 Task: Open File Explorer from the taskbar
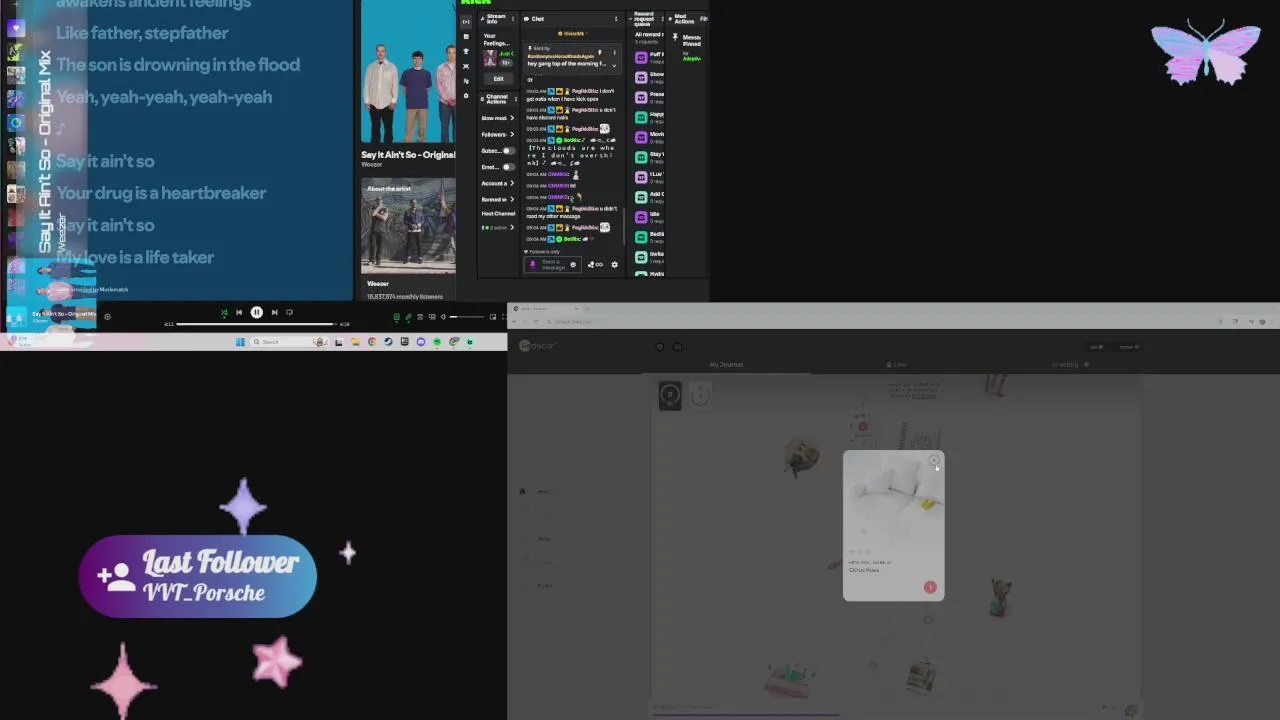355,342
